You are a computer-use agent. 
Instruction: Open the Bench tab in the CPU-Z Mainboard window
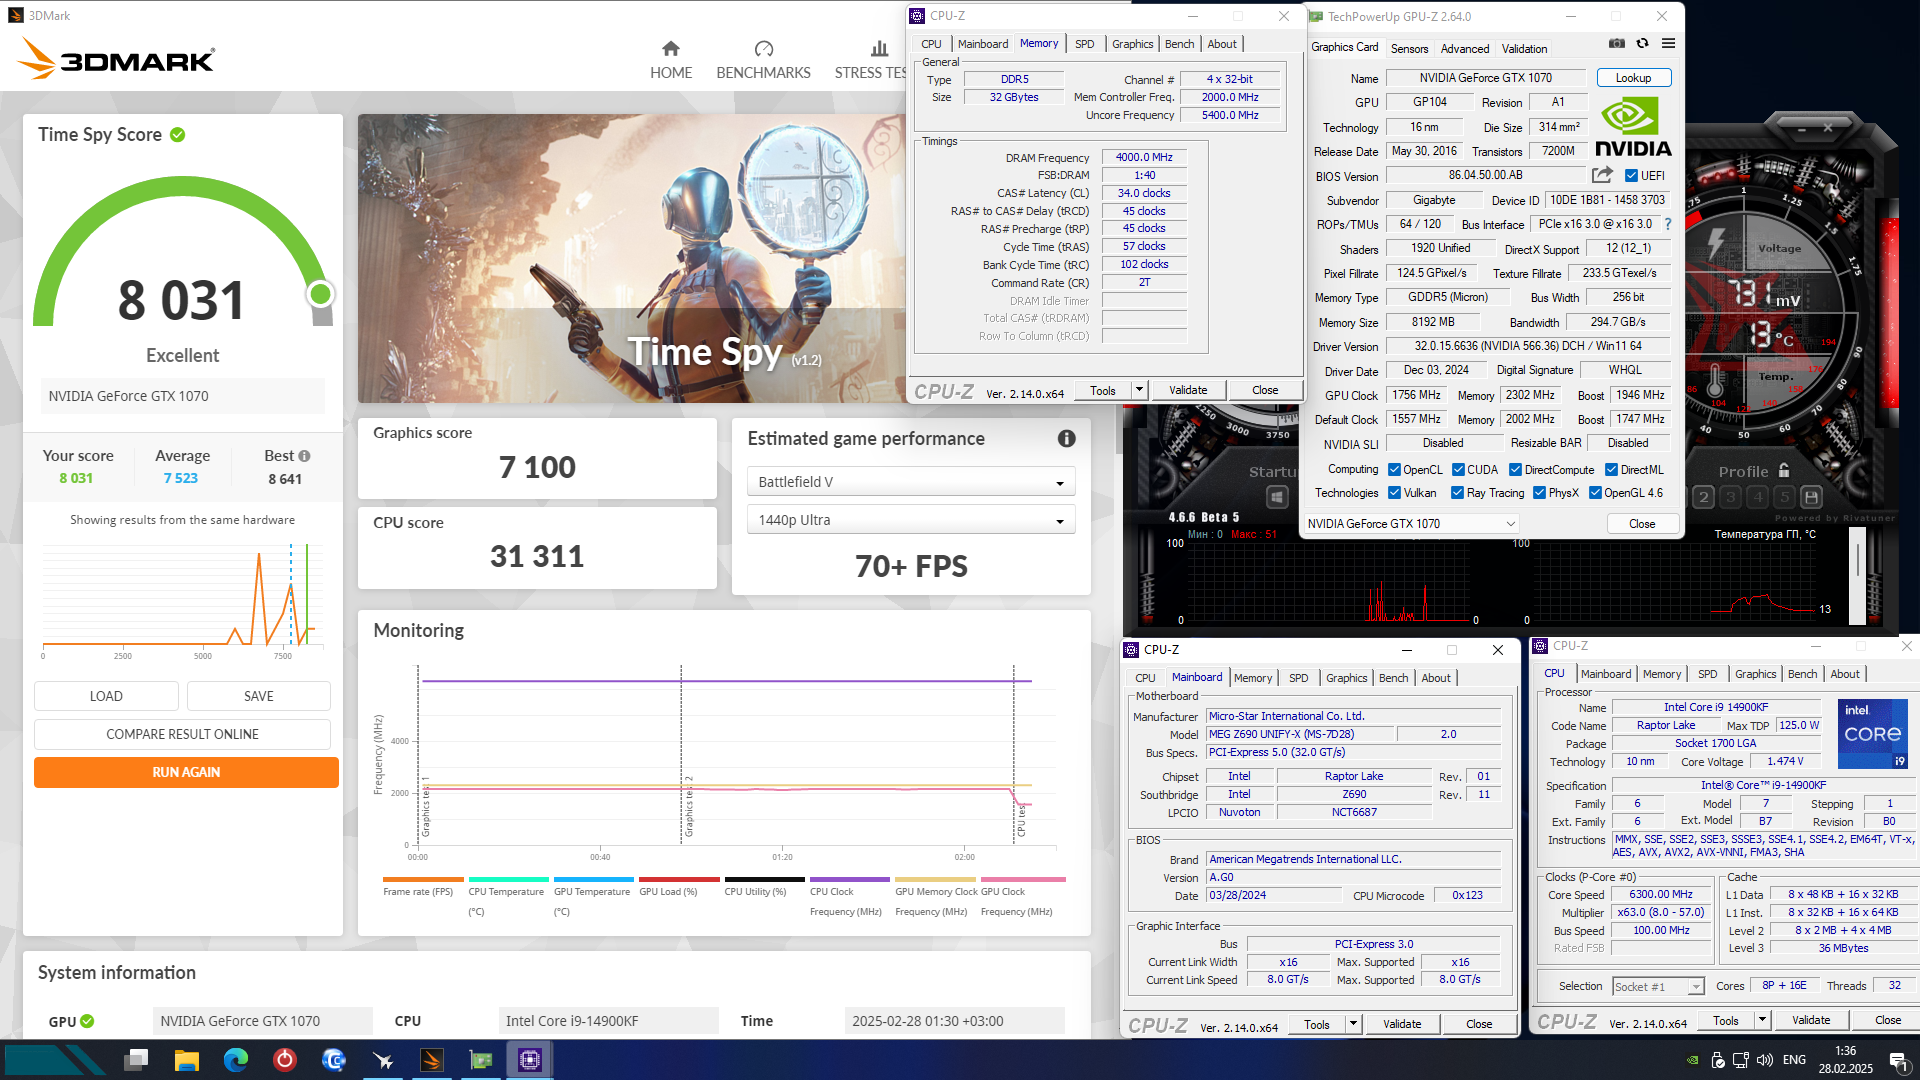pos(1393,678)
